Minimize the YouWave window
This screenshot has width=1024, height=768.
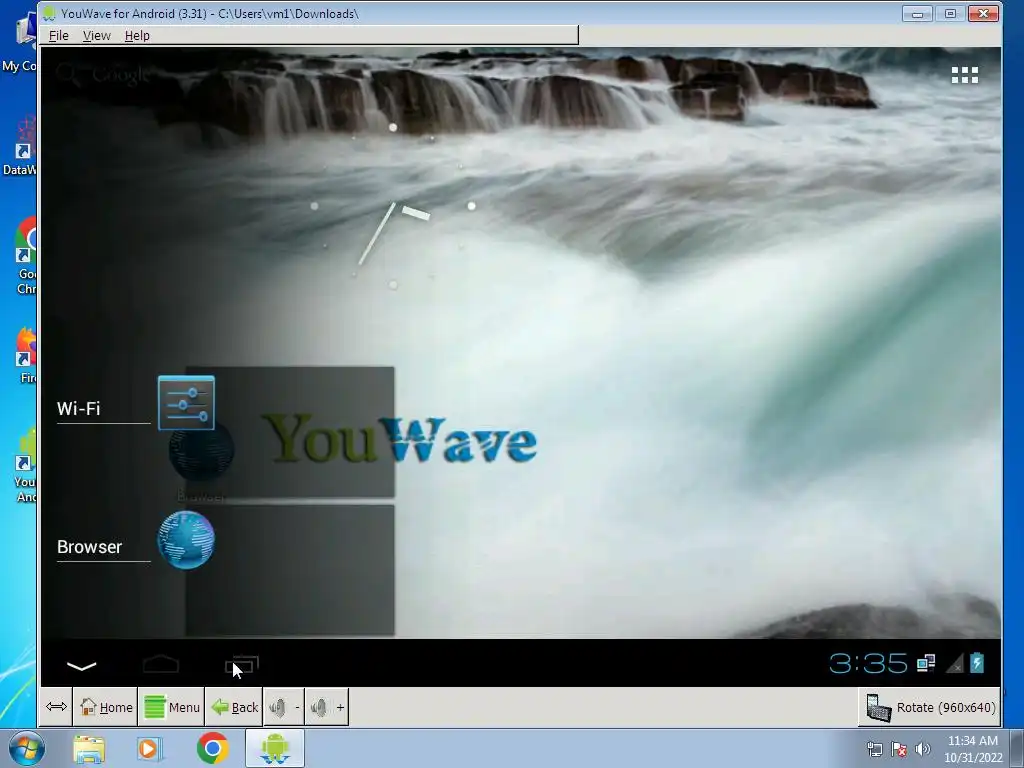[917, 13]
